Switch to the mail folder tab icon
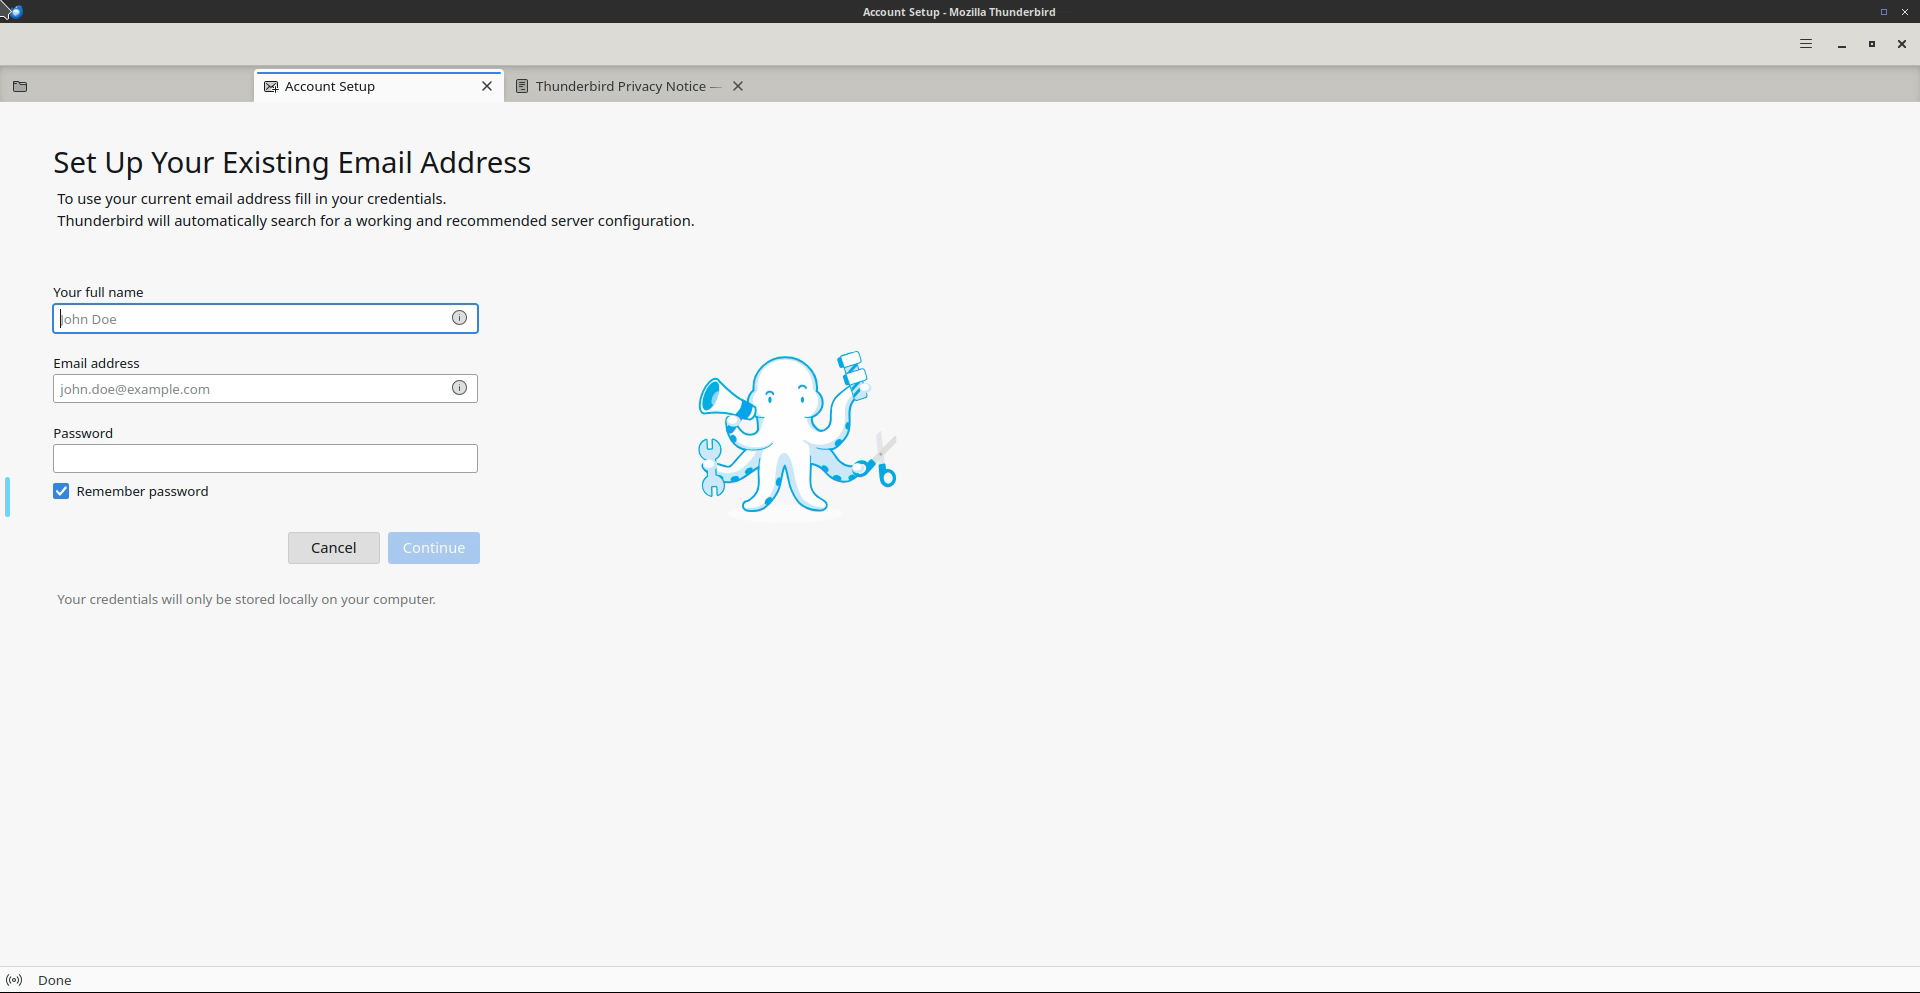The height and width of the screenshot is (993, 1920). [20, 86]
